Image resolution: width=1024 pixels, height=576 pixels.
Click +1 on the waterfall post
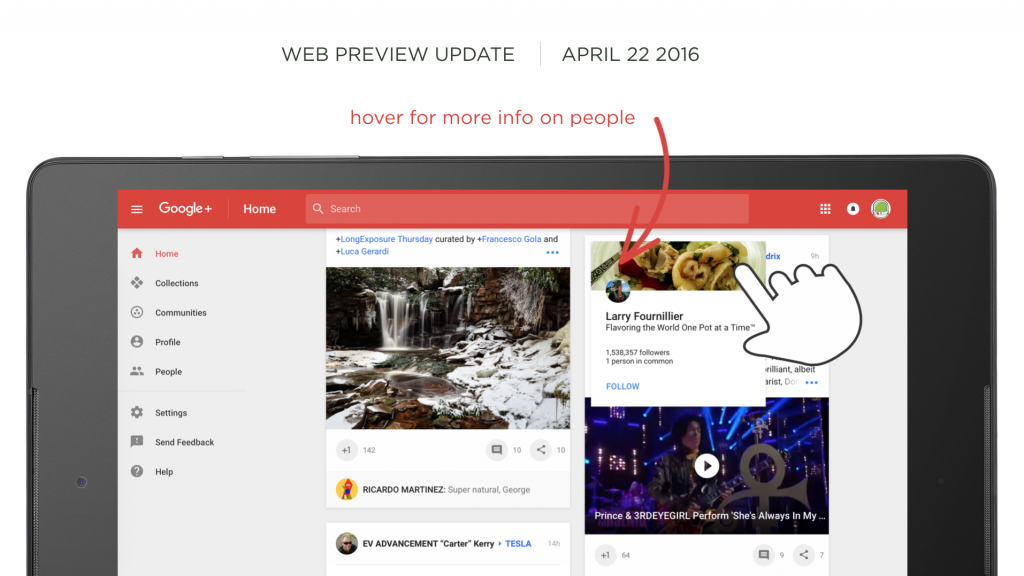pos(347,450)
